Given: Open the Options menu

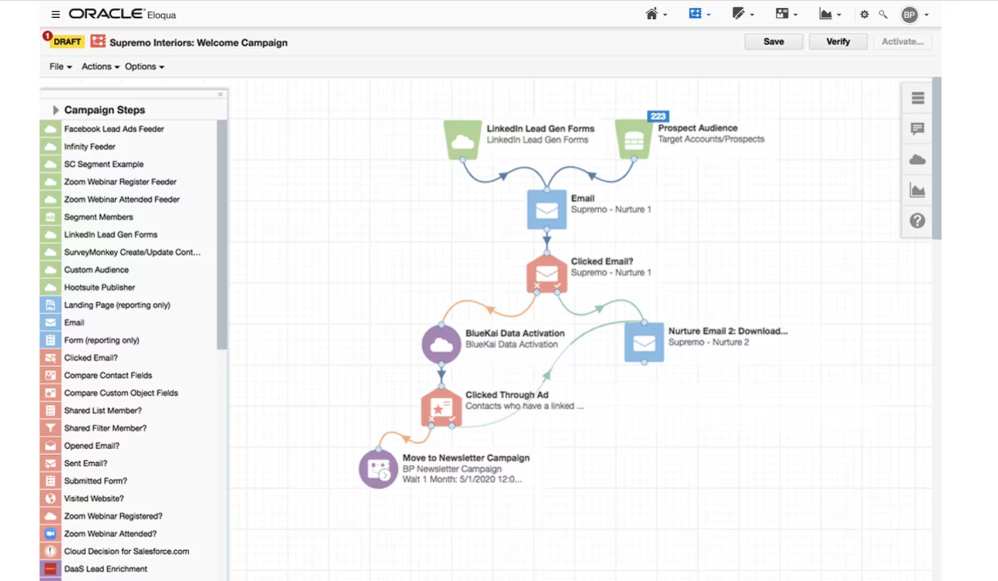Looking at the screenshot, I should 142,66.
